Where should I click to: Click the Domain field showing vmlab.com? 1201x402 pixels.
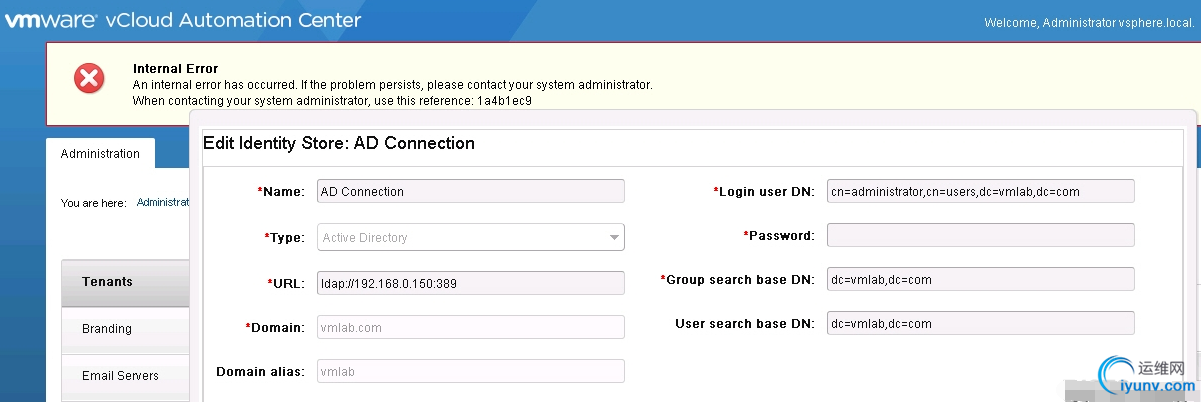471,327
